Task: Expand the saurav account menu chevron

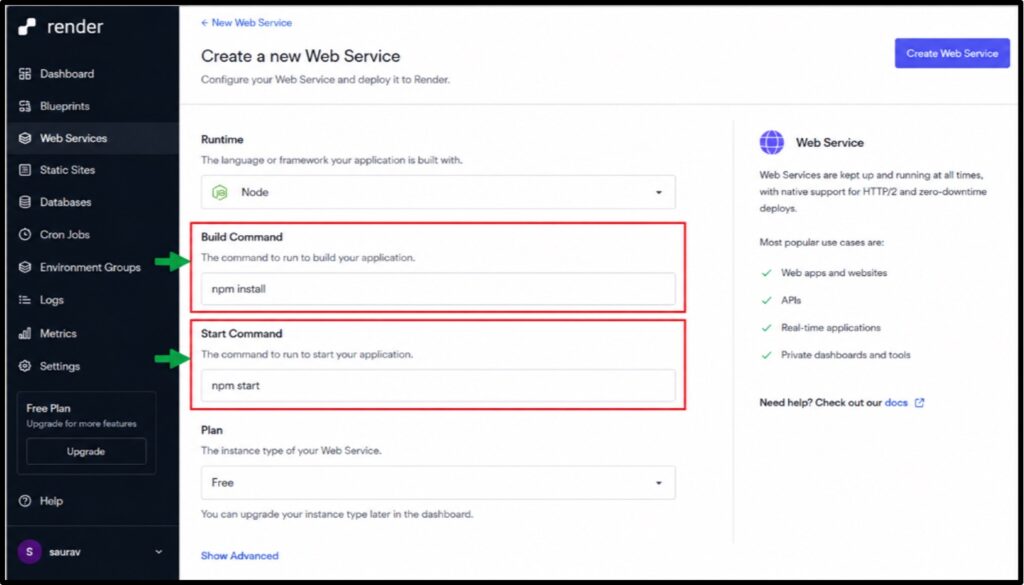Action: click(x=158, y=552)
